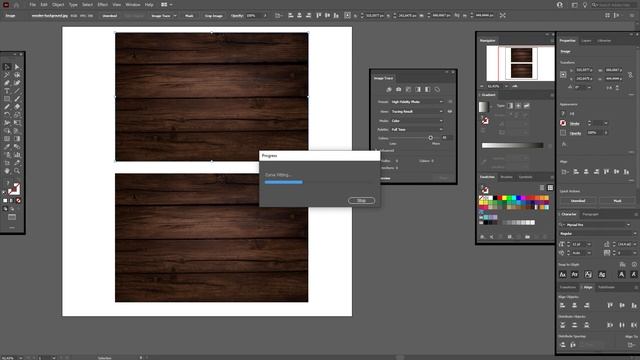The width and height of the screenshot is (640, 360).
Task: Select the Magic Wand tool
Action: tap(7, 75)
